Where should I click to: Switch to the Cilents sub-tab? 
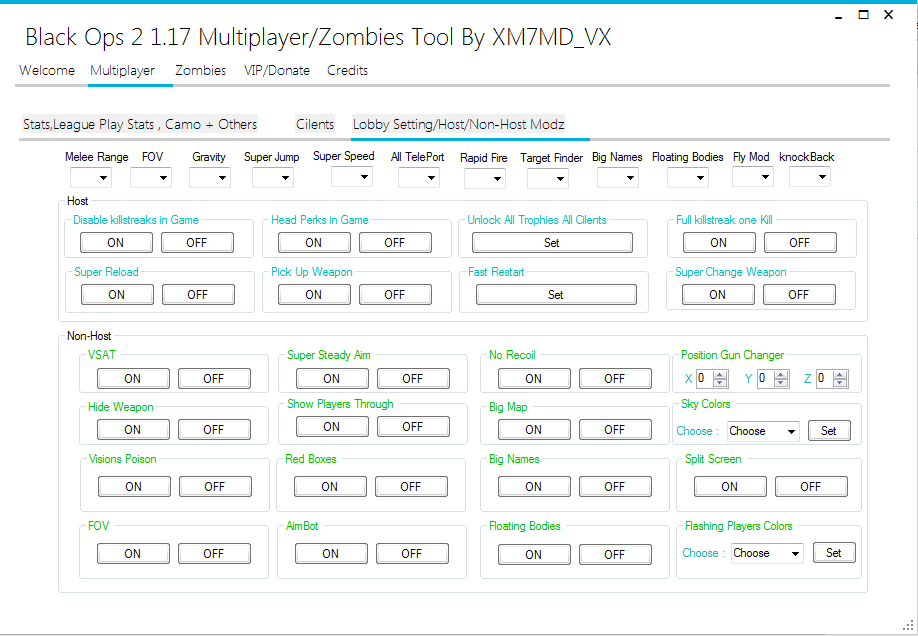tap(315, 124)
